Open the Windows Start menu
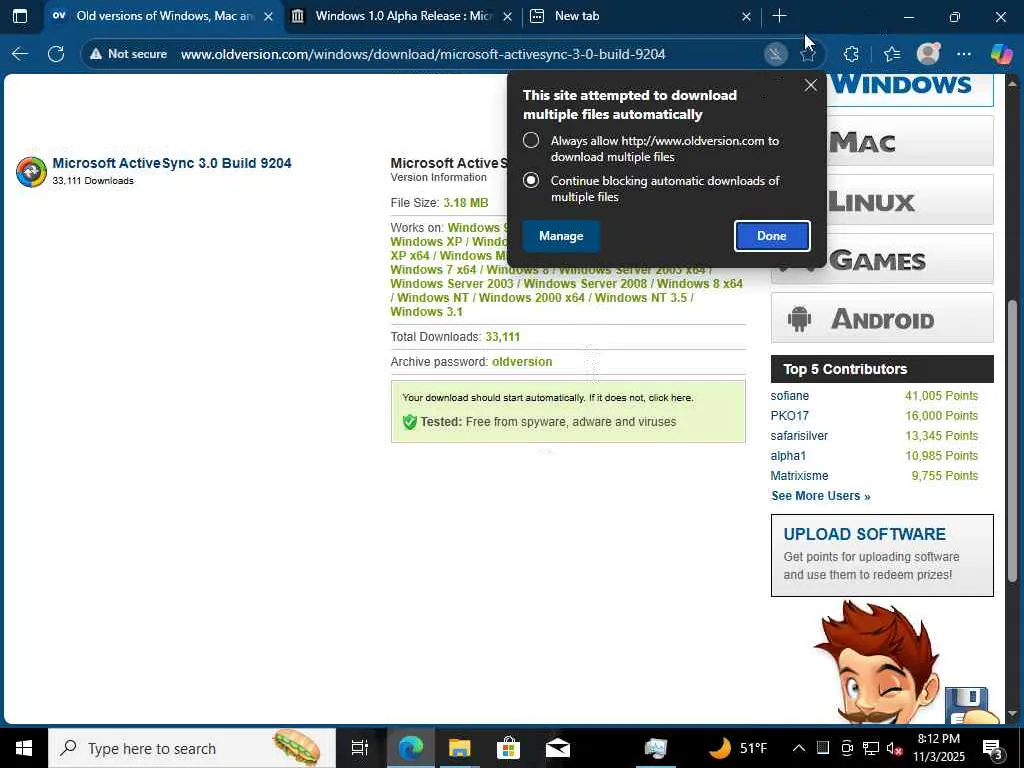Image resolution: width=1024 pixels, height=768 pixels. (x=24, y=748)
